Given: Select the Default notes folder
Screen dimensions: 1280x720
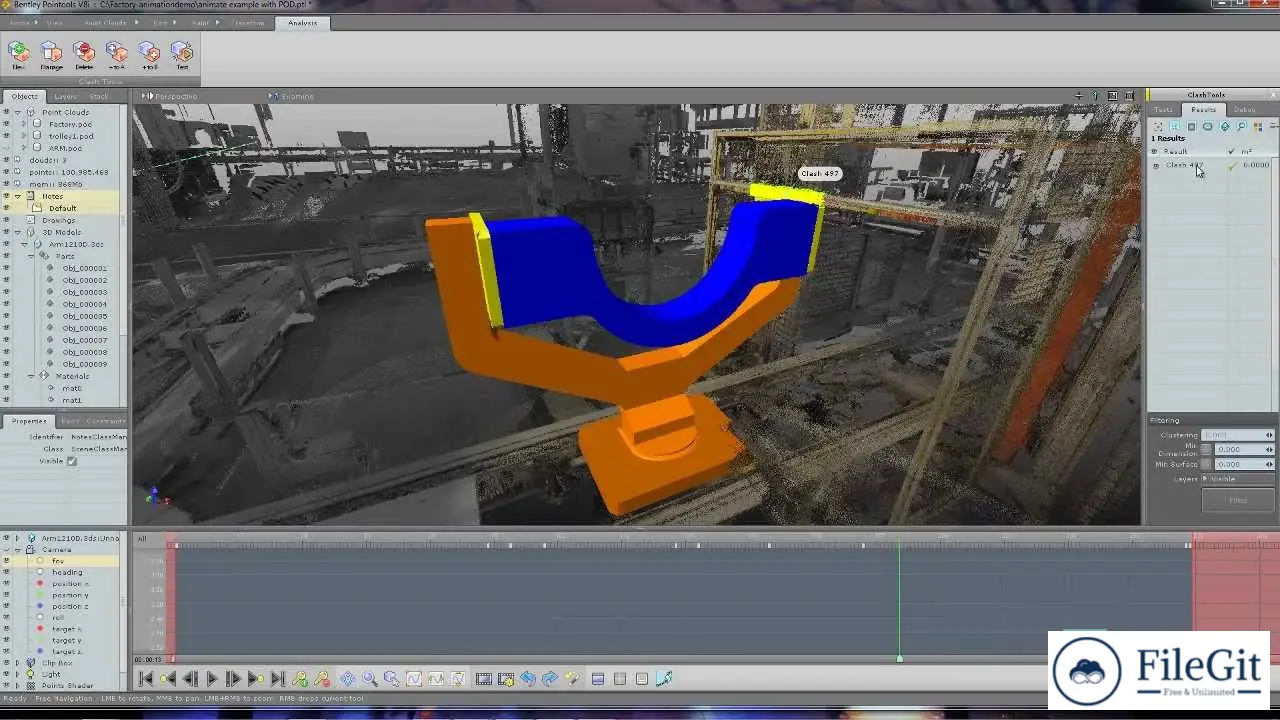Looking at the screenshot, I should 63,208.
